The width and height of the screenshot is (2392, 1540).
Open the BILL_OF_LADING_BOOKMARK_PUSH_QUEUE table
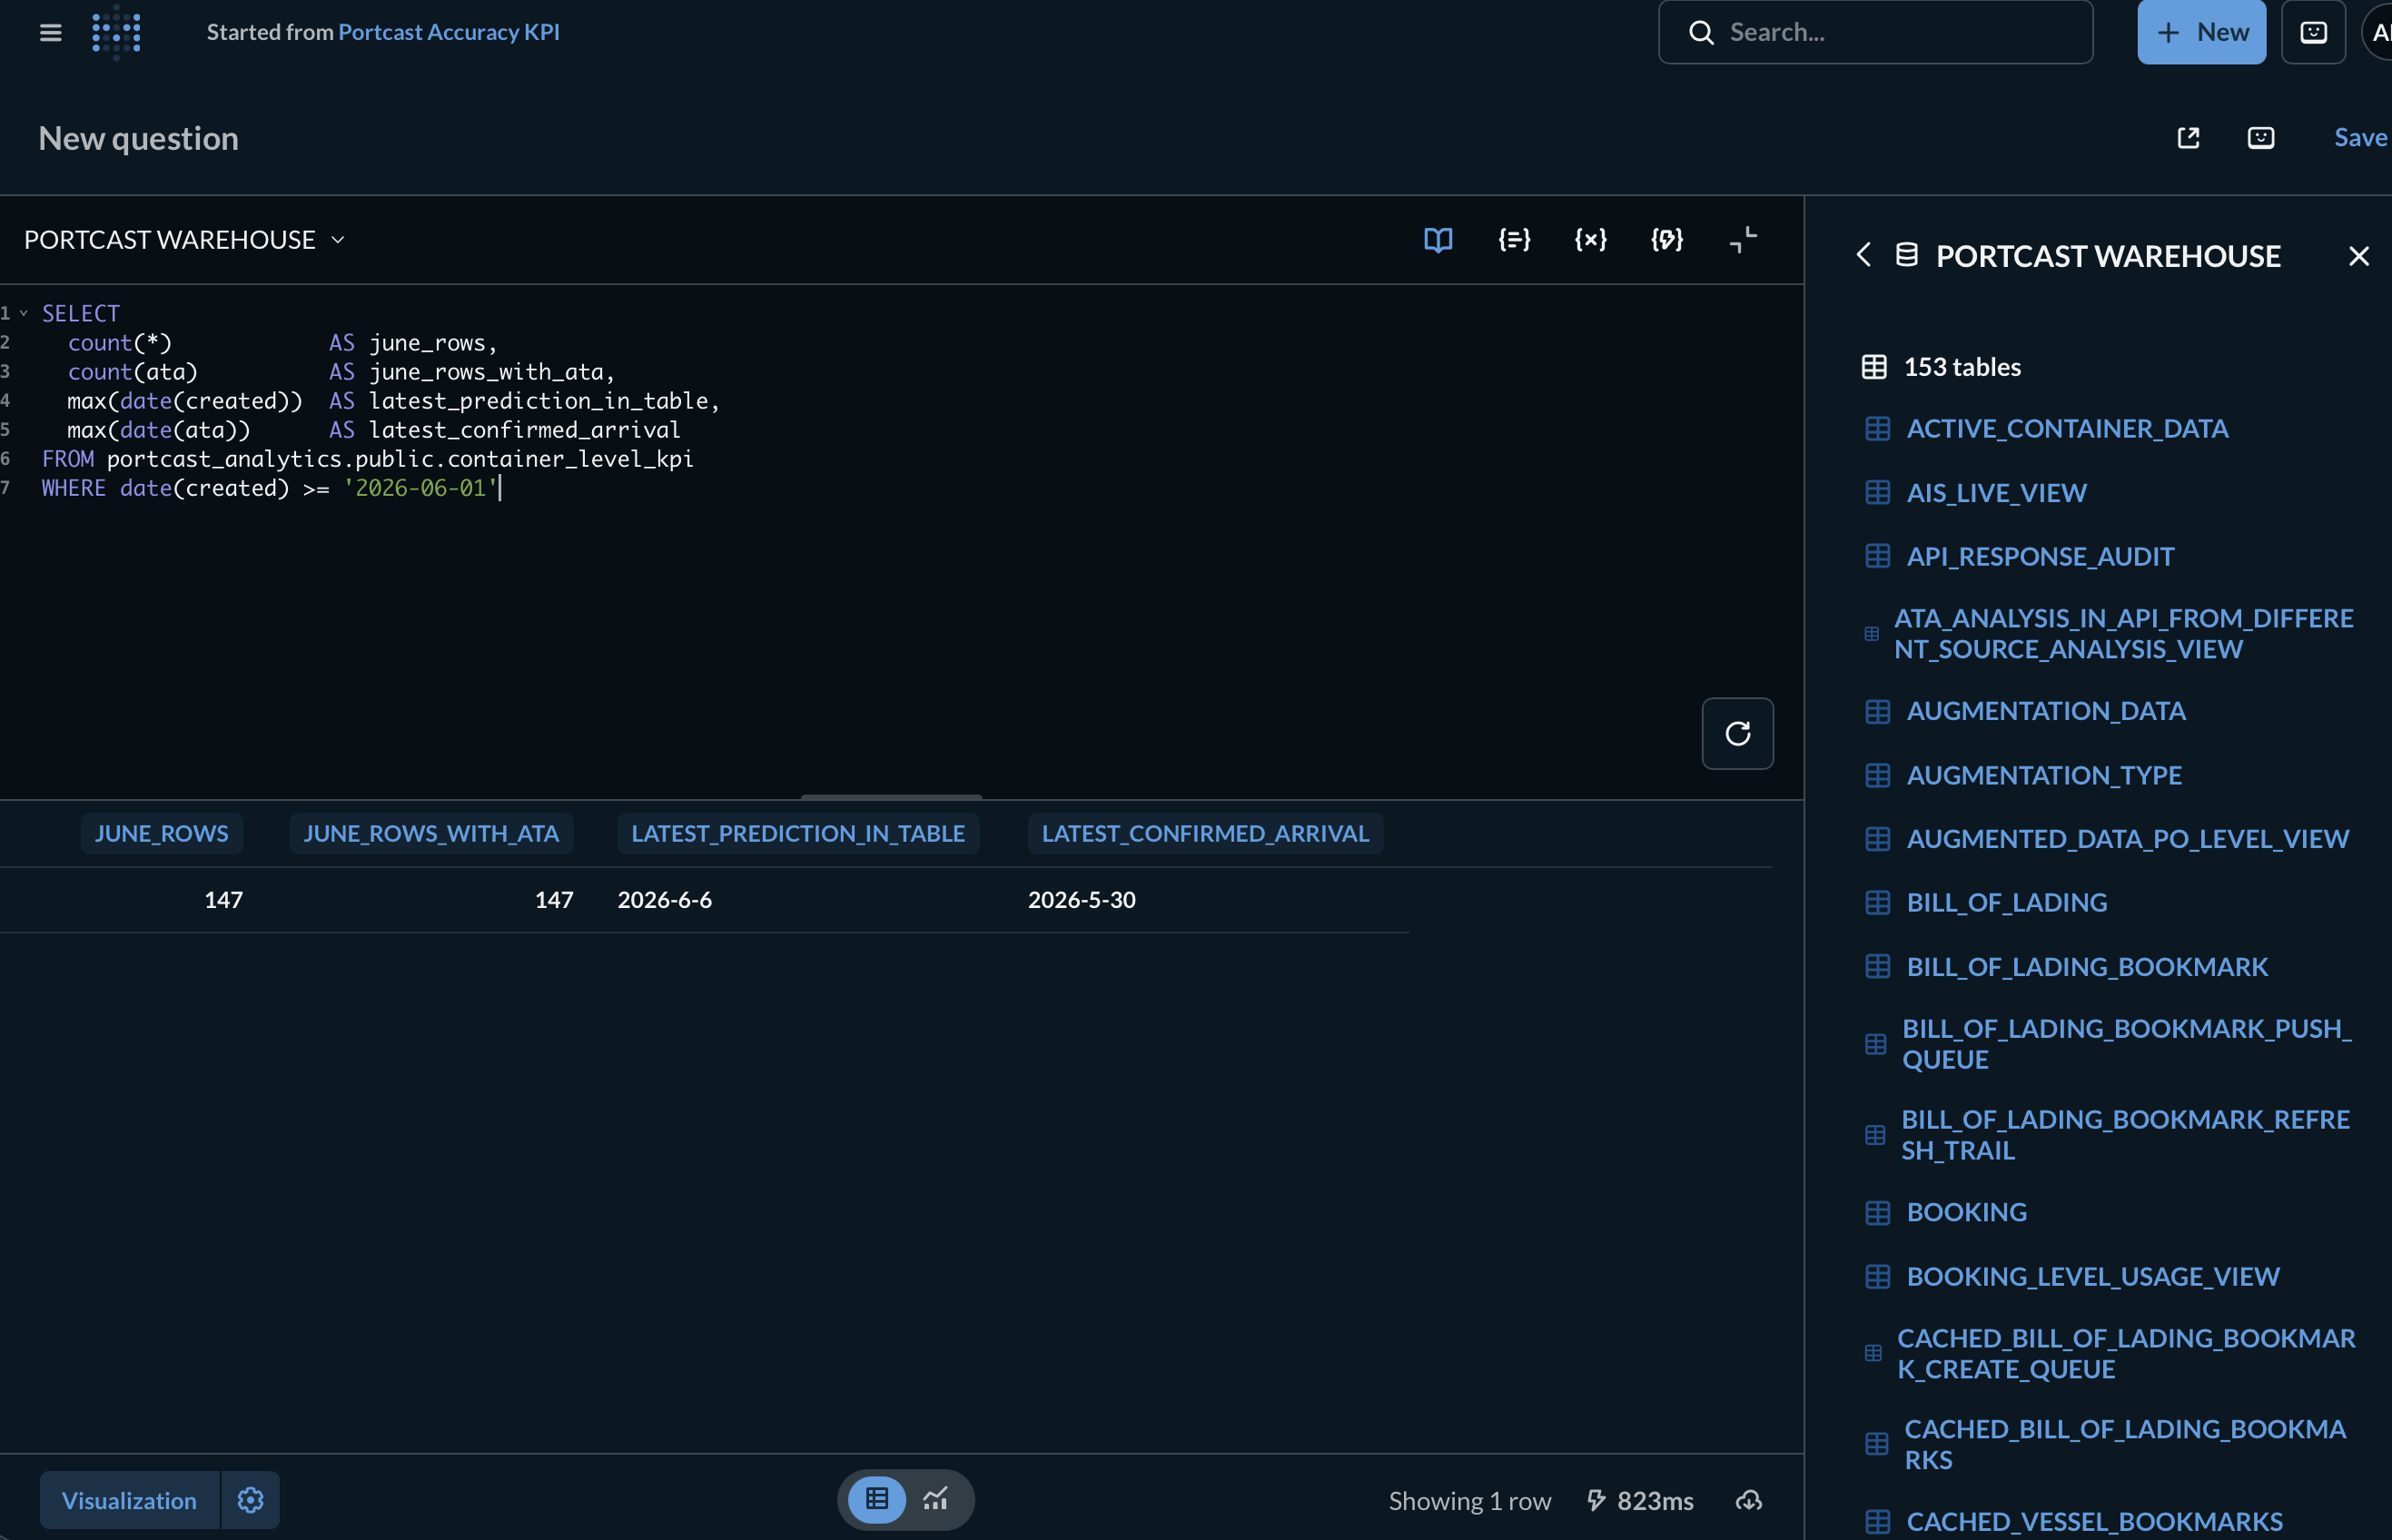coord(2126,1044)
